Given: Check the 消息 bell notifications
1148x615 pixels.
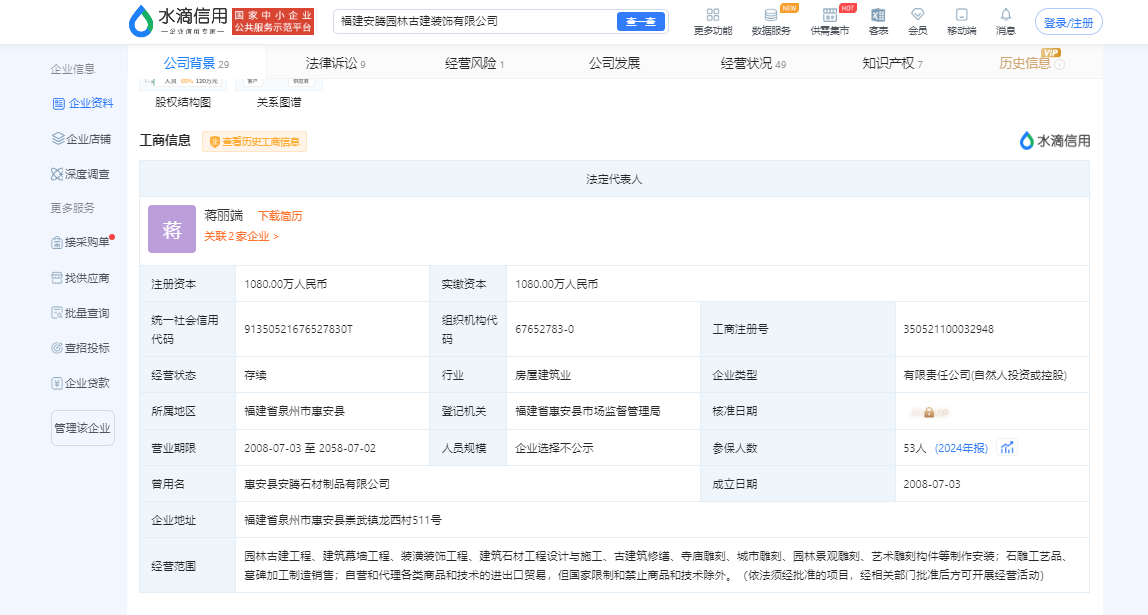Looking at the screenshot, I should coord(1005,15).
